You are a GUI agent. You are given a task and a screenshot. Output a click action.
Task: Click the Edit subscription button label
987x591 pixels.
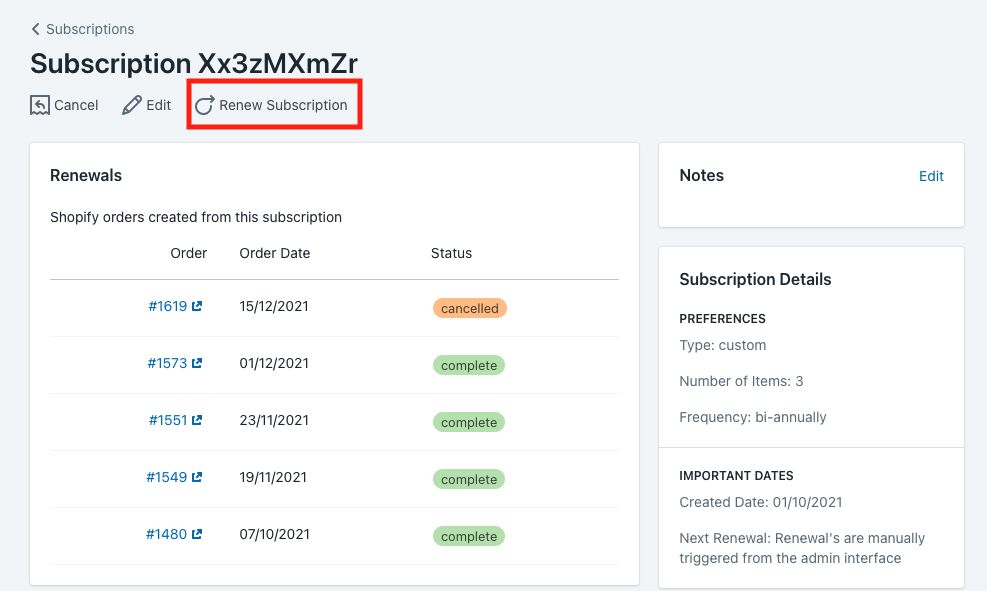pyautogui.click(x=159, y=105)
